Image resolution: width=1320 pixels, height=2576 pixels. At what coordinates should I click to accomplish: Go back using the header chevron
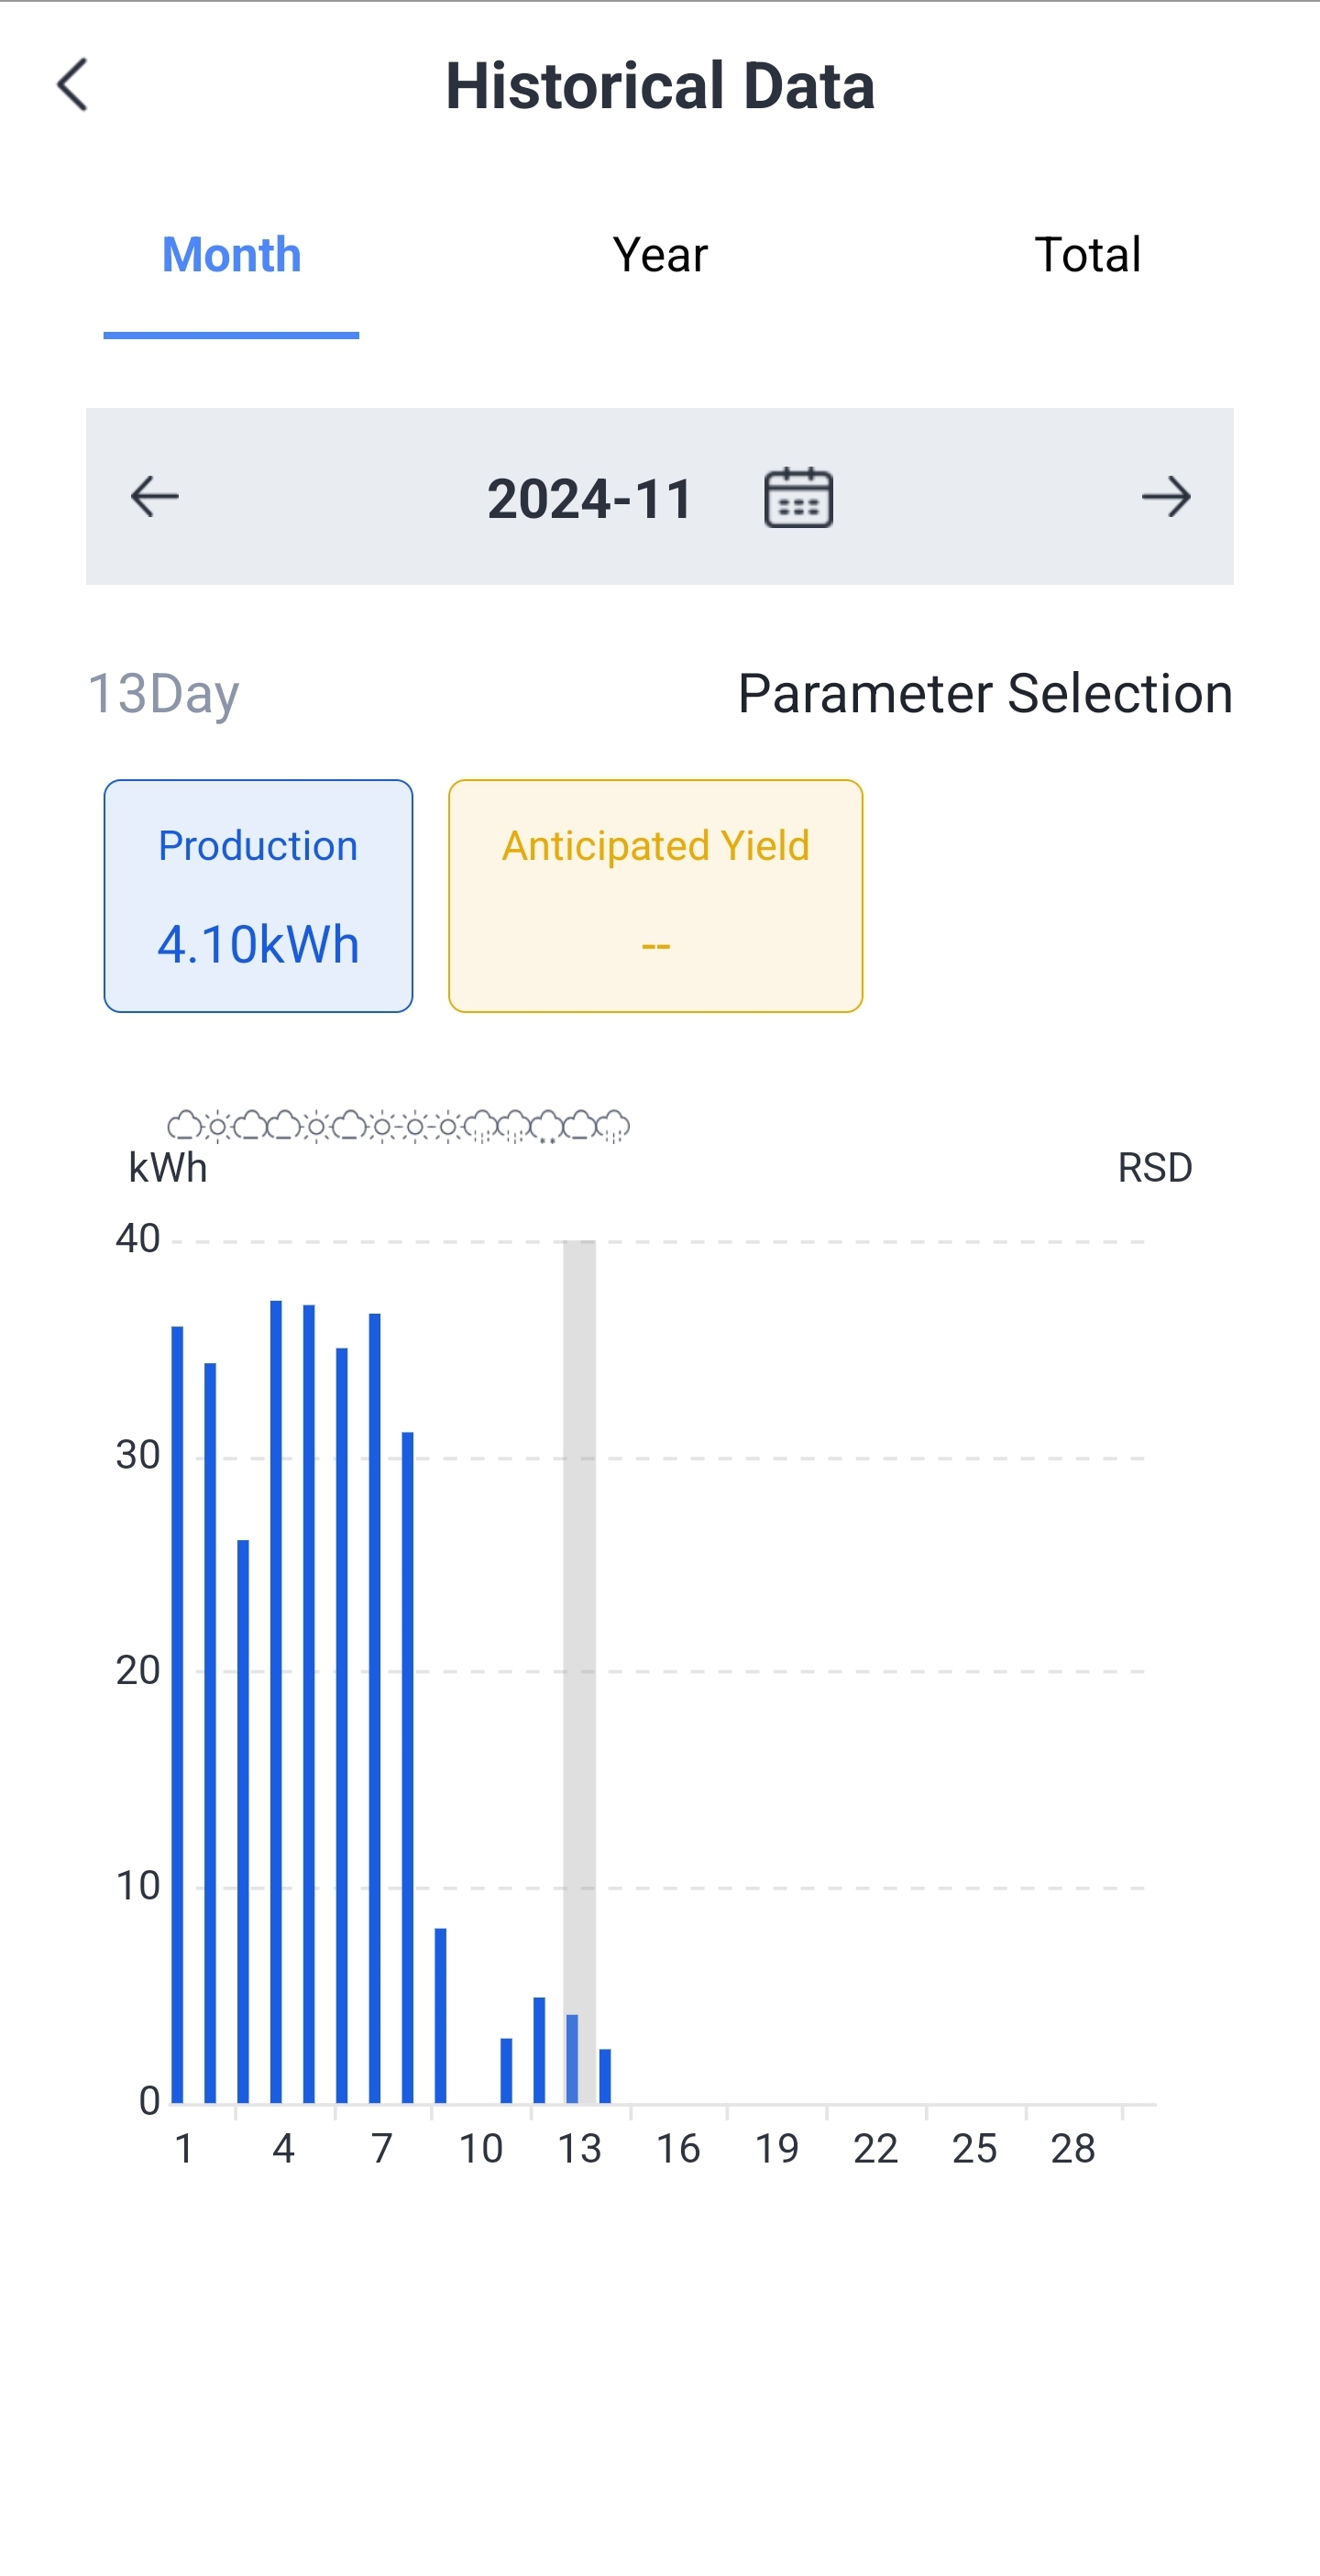(73, 85)
